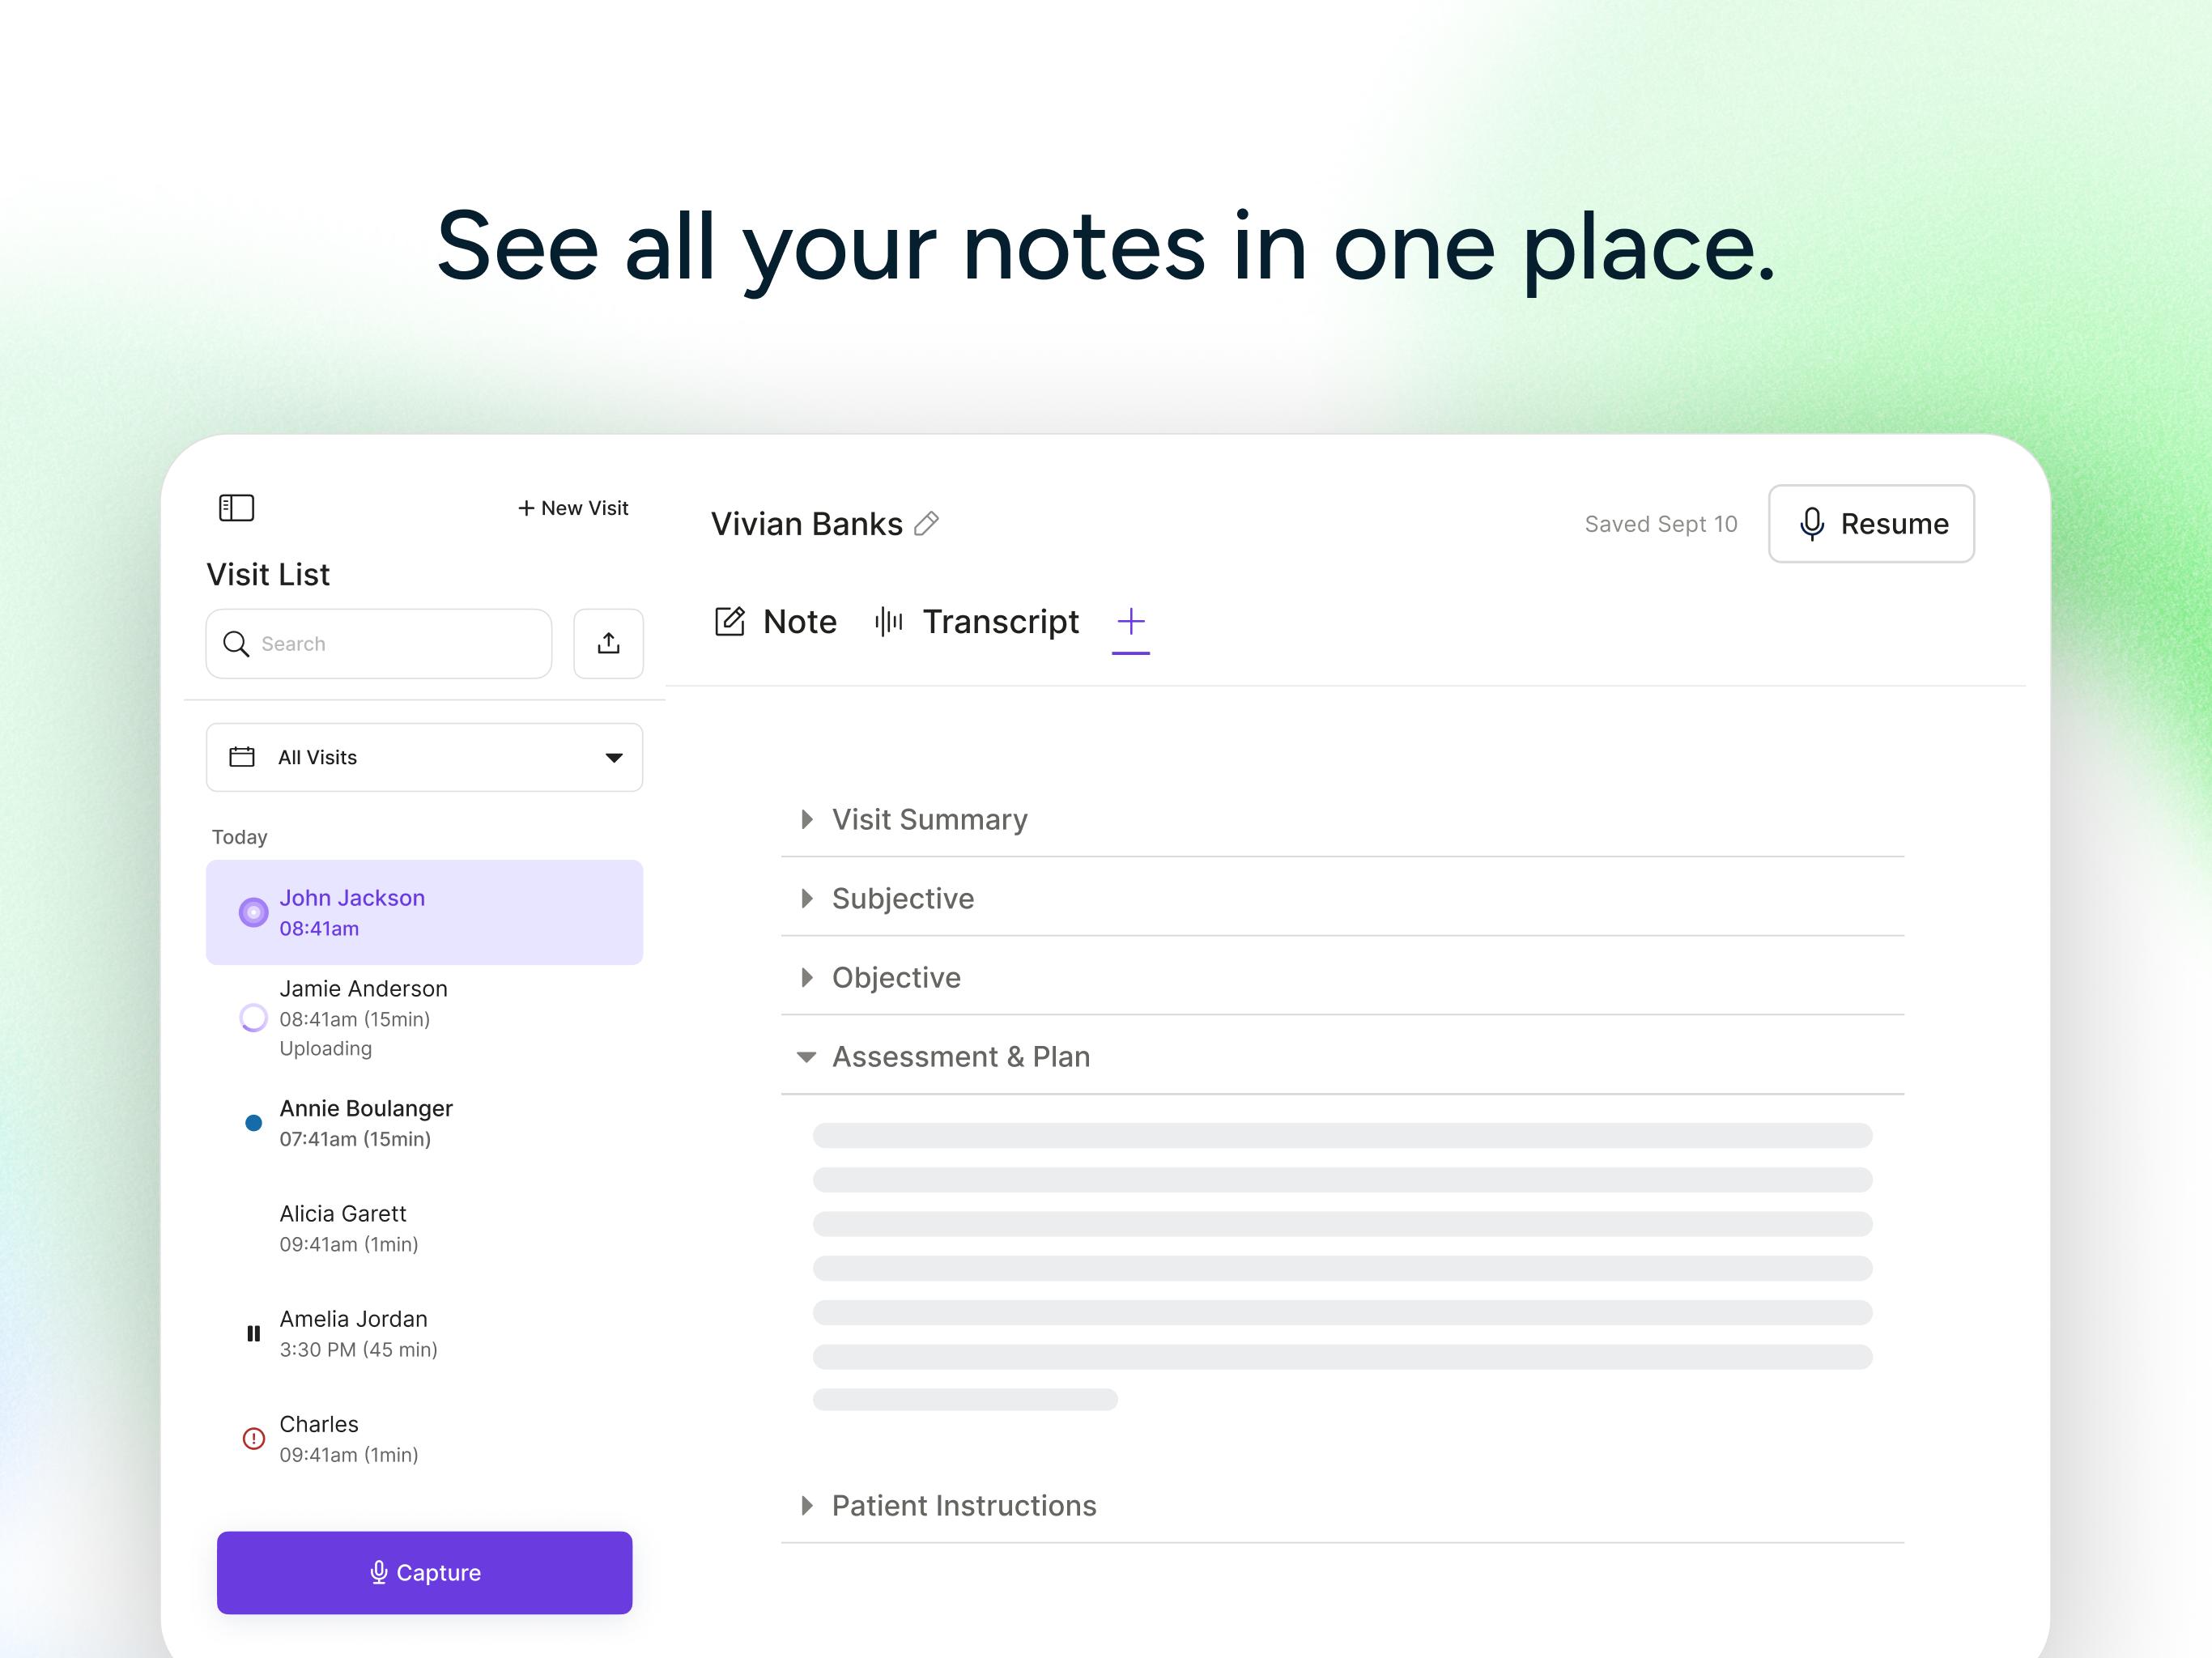
Task: Click the edit pencil beside Vivian Banks
Action: tap(926, 523)
